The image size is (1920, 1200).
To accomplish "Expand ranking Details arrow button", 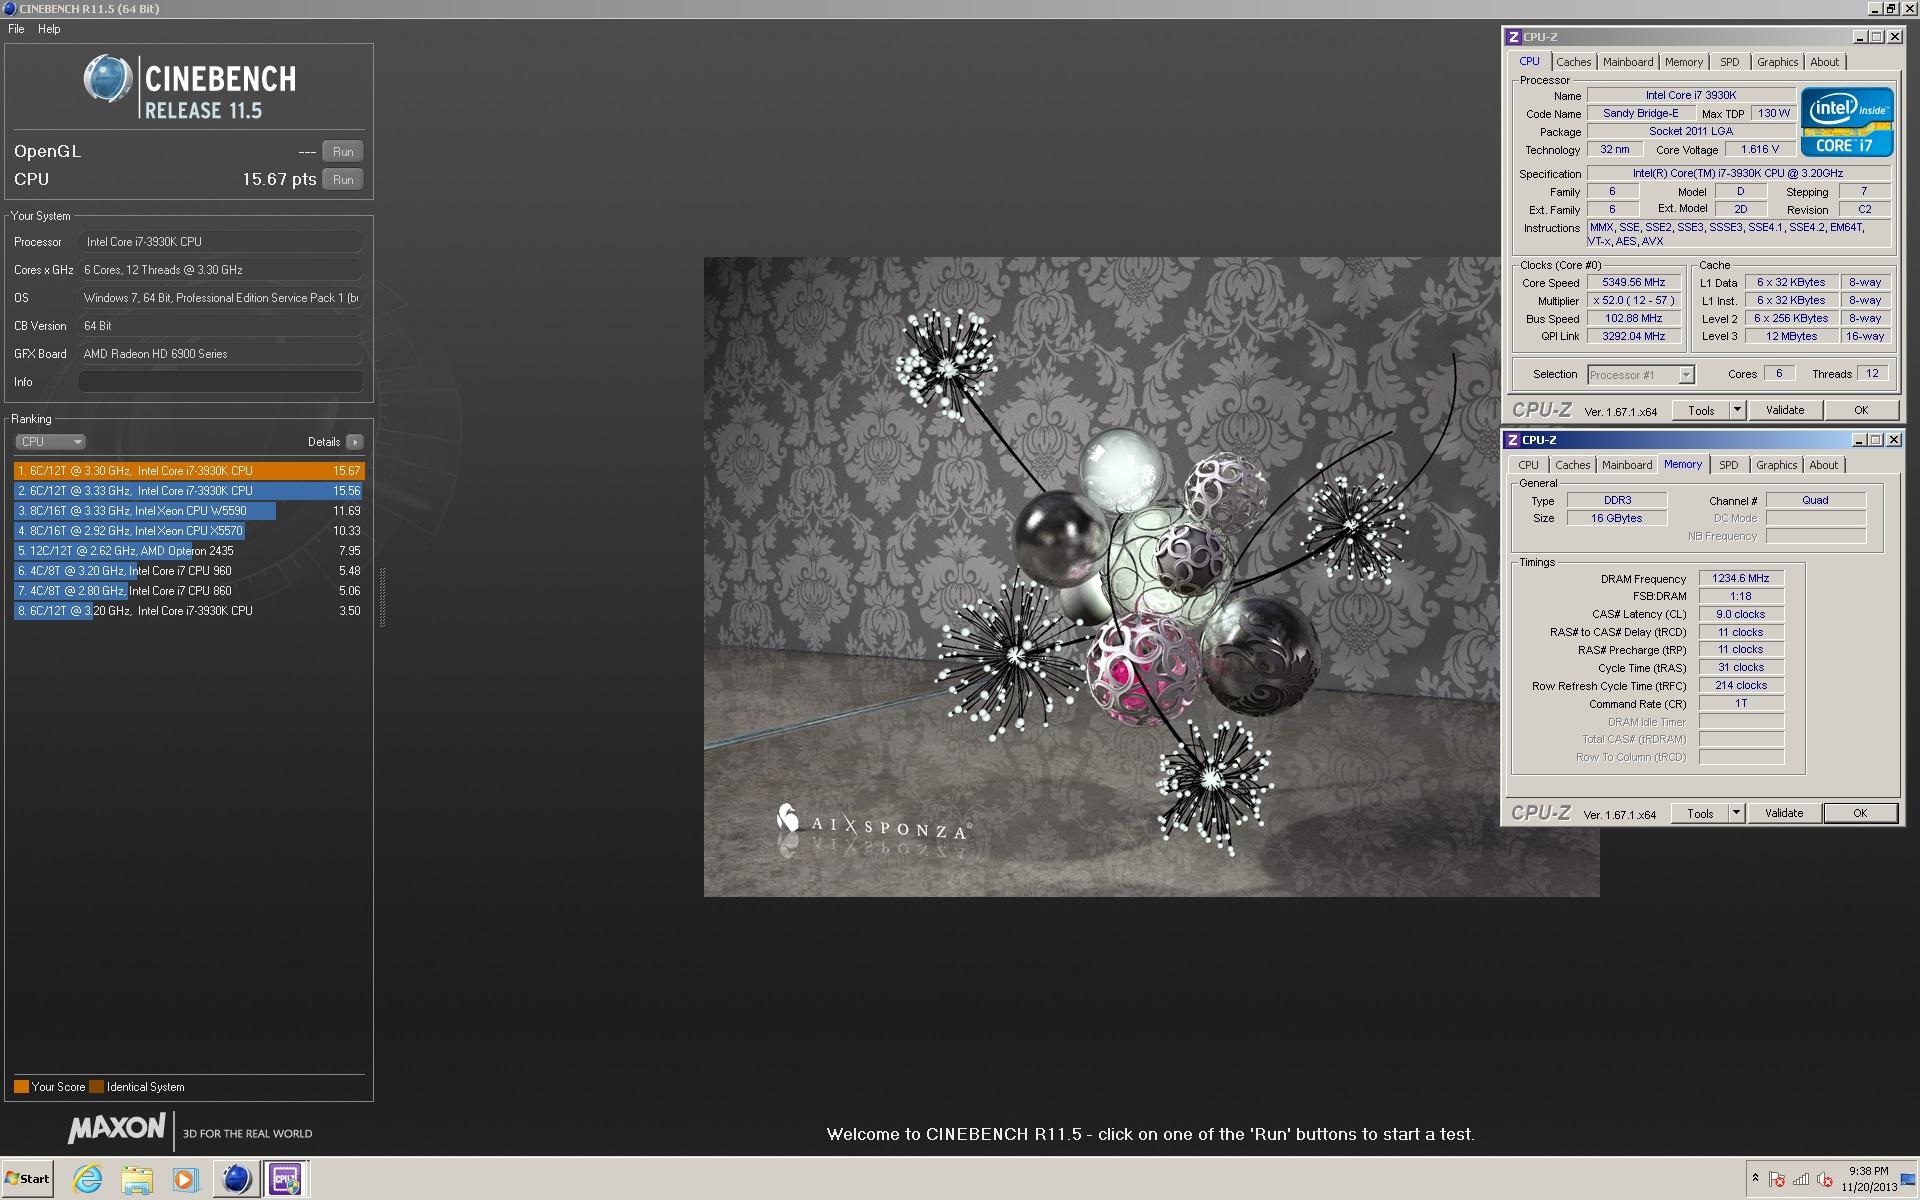I will [355, 442].
